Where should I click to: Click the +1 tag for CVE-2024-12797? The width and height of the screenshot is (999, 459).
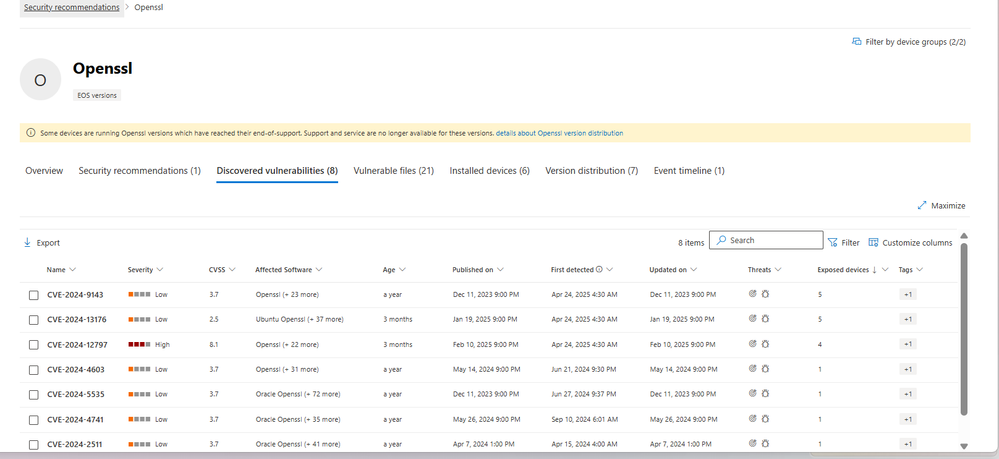pos(908,344)
